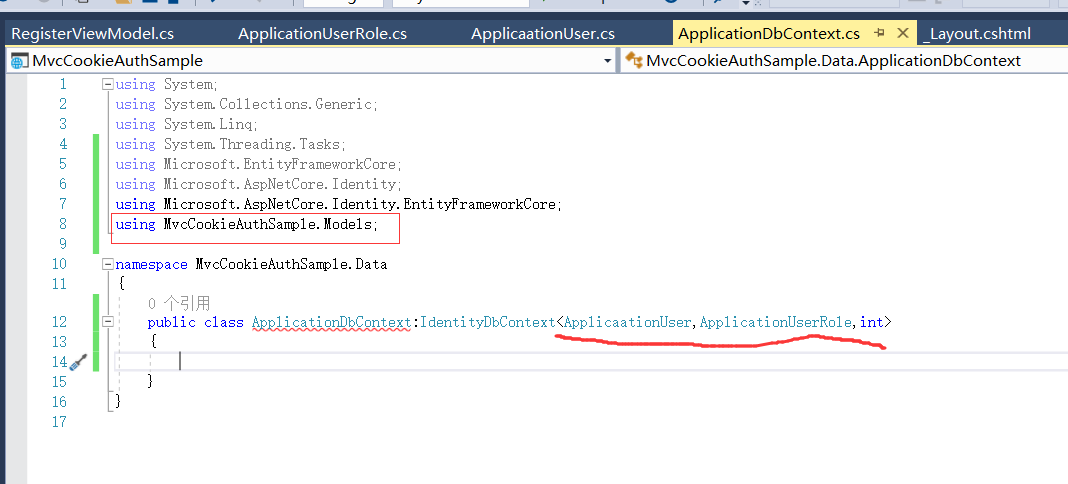This screenshot has height=484, width=1068.
Task: Click the 'using System.Linq;' line
Action: pos(187,124)
